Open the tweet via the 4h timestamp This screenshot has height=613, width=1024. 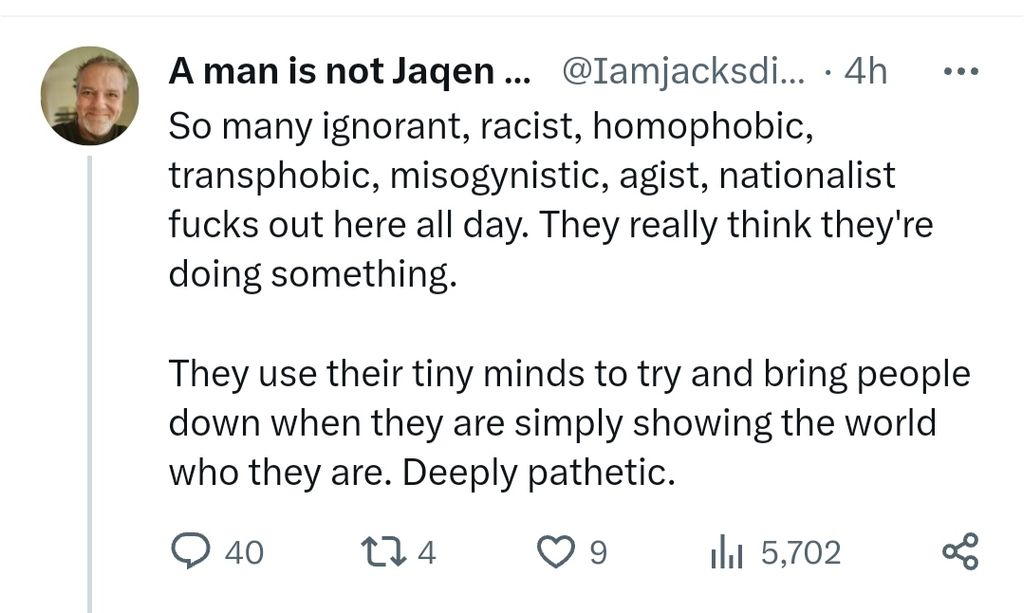865,72
